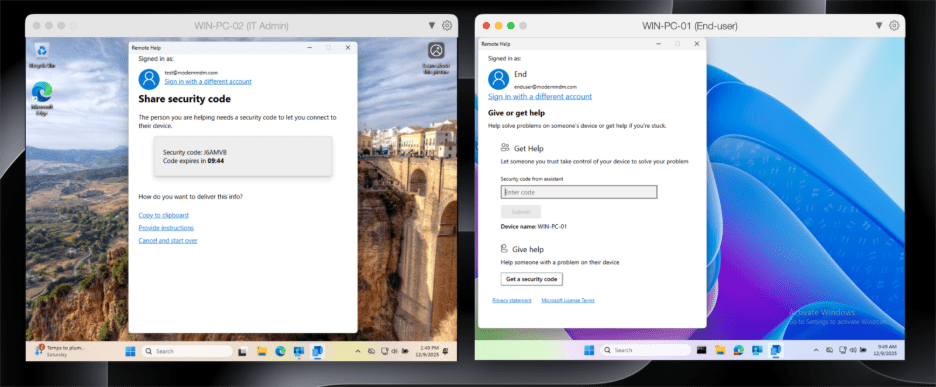Open network status in WIN-PC-02 tray
The width and height of the screenshot is (936, 387).
384,351
